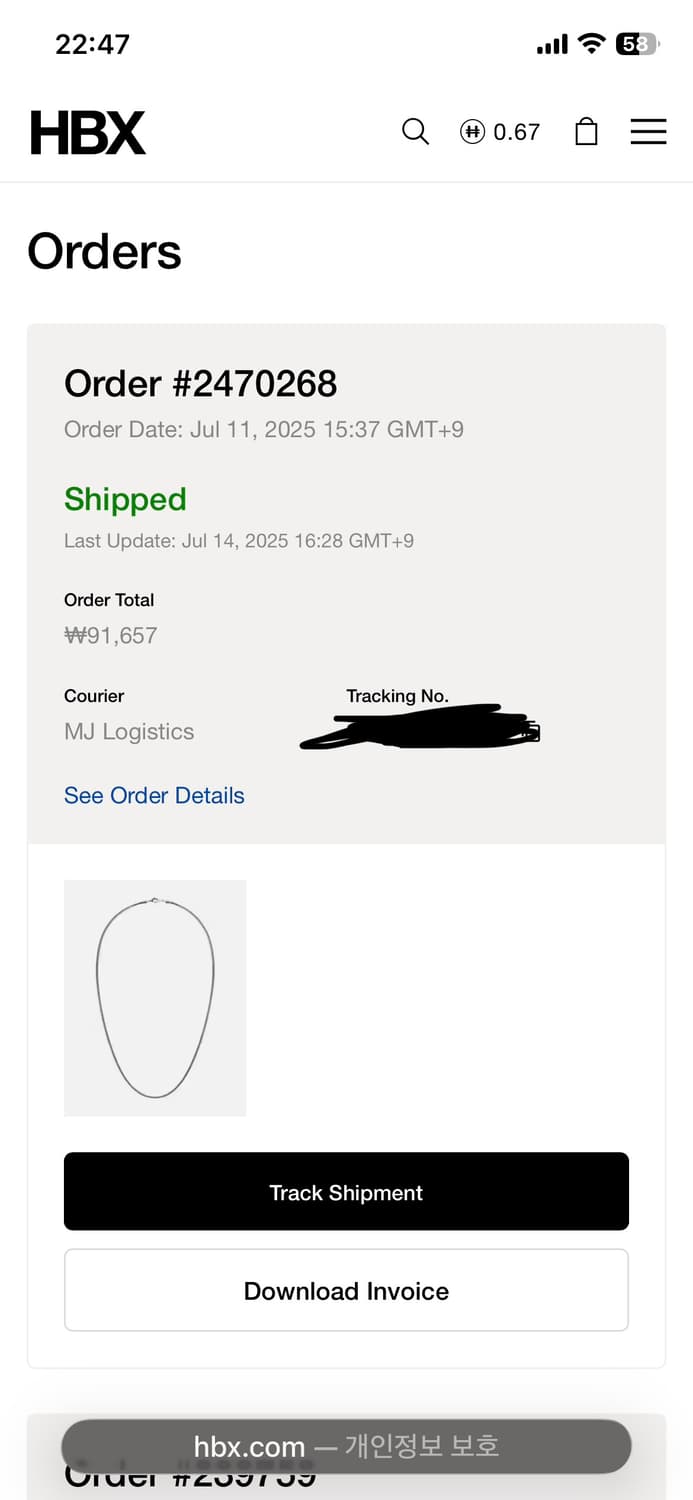
Task: Tap the cellular signal bars icon
Action: 552,45
